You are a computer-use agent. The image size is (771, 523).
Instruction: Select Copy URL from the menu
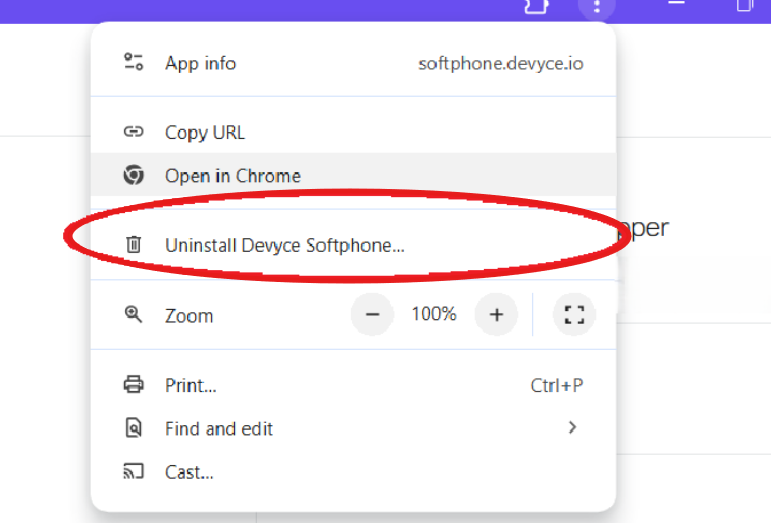353,132
